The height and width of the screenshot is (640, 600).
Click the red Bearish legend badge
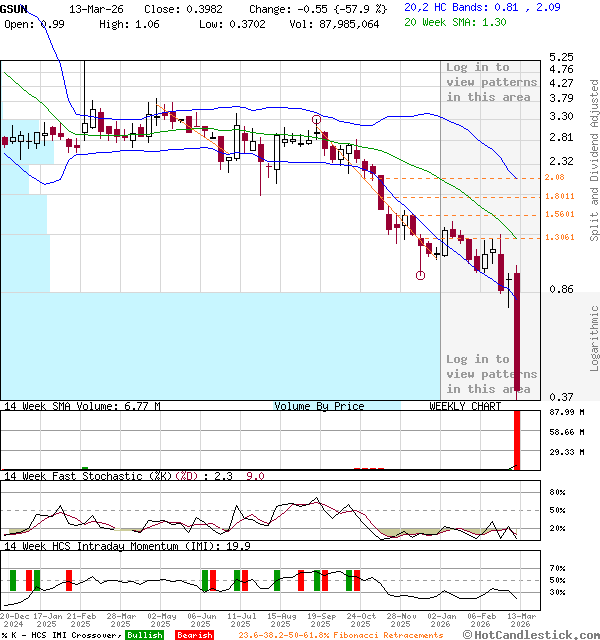click(x=194, y=634)
